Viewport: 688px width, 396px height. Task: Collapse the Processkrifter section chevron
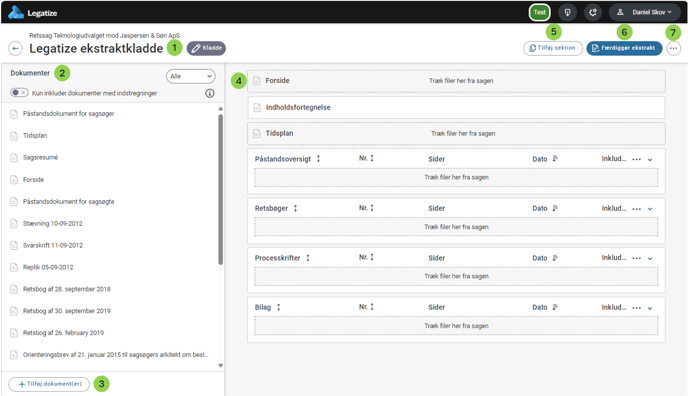tap(650, 259)
